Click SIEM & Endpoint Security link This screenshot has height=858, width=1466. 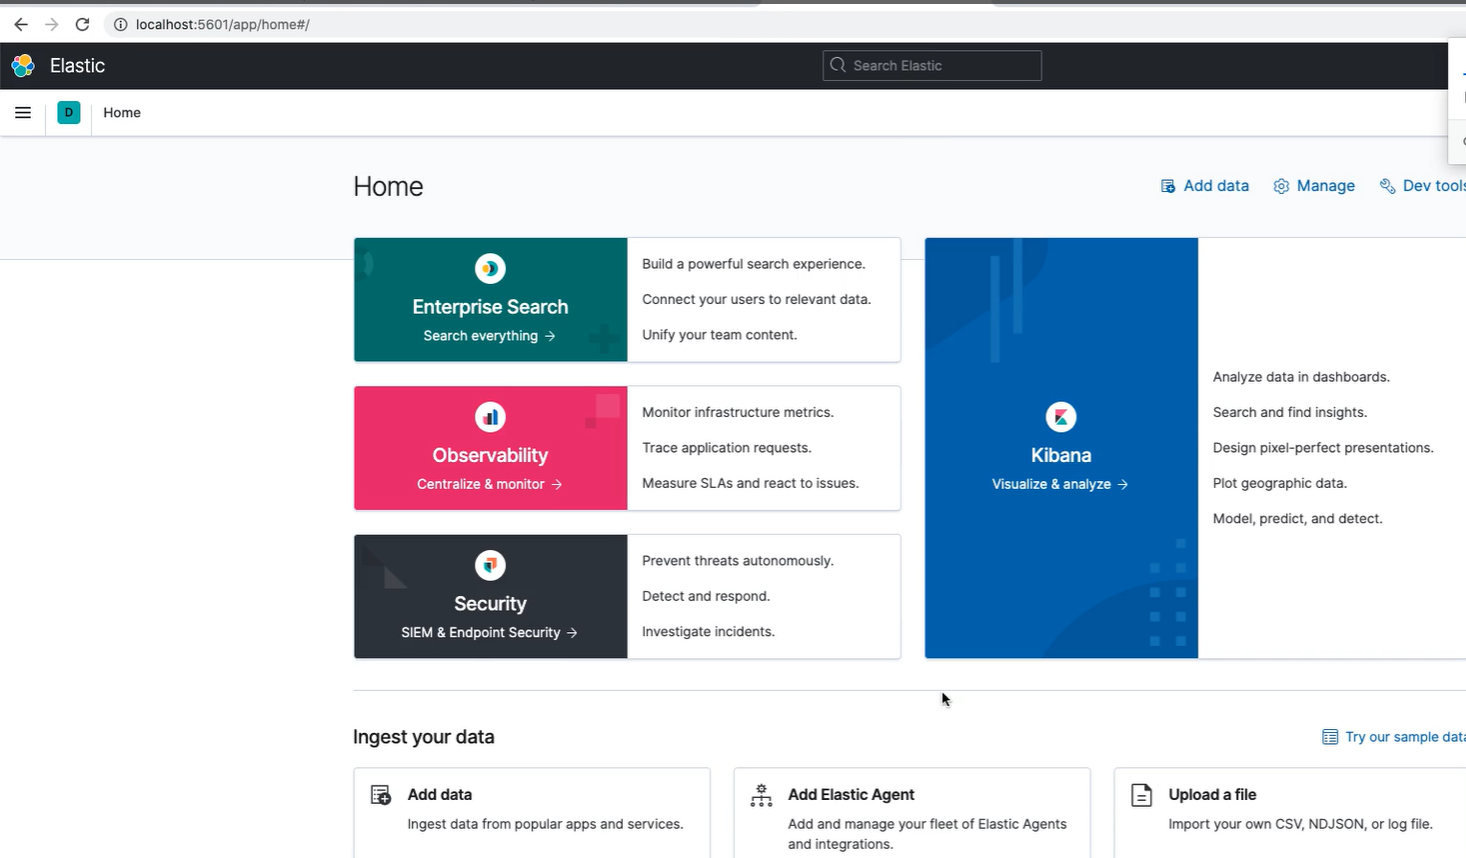(489, 632)
